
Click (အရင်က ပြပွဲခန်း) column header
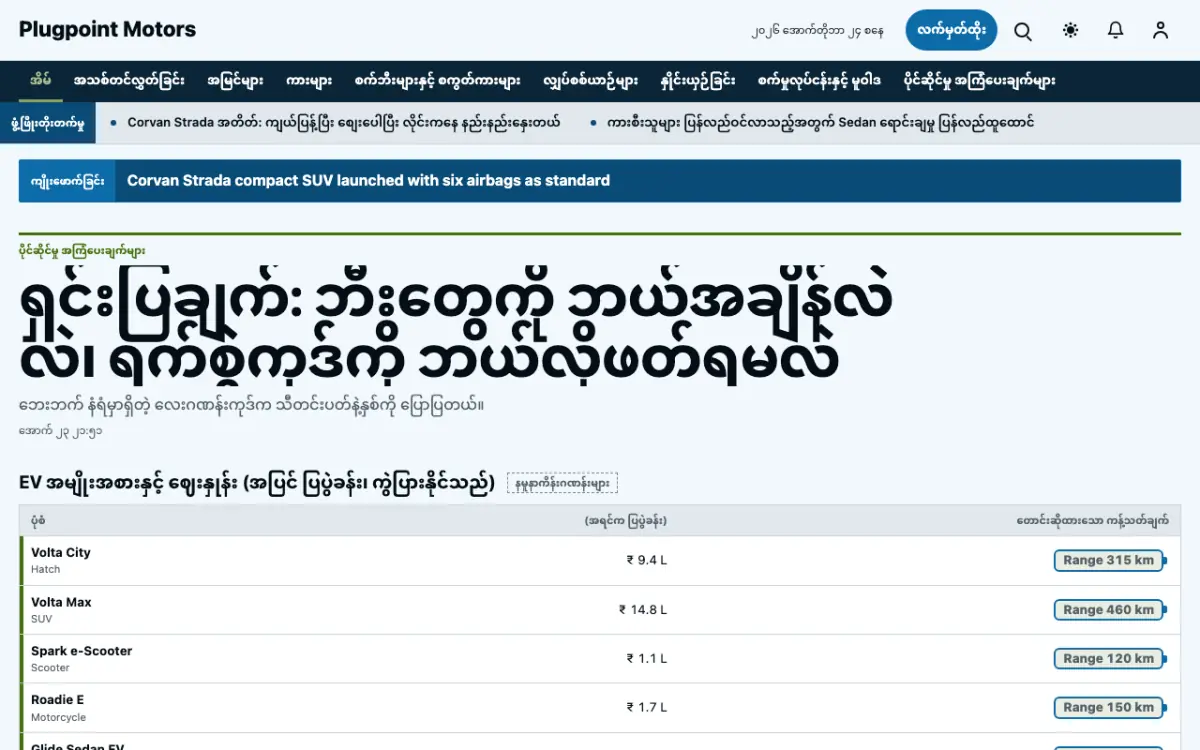pos(626,521)
